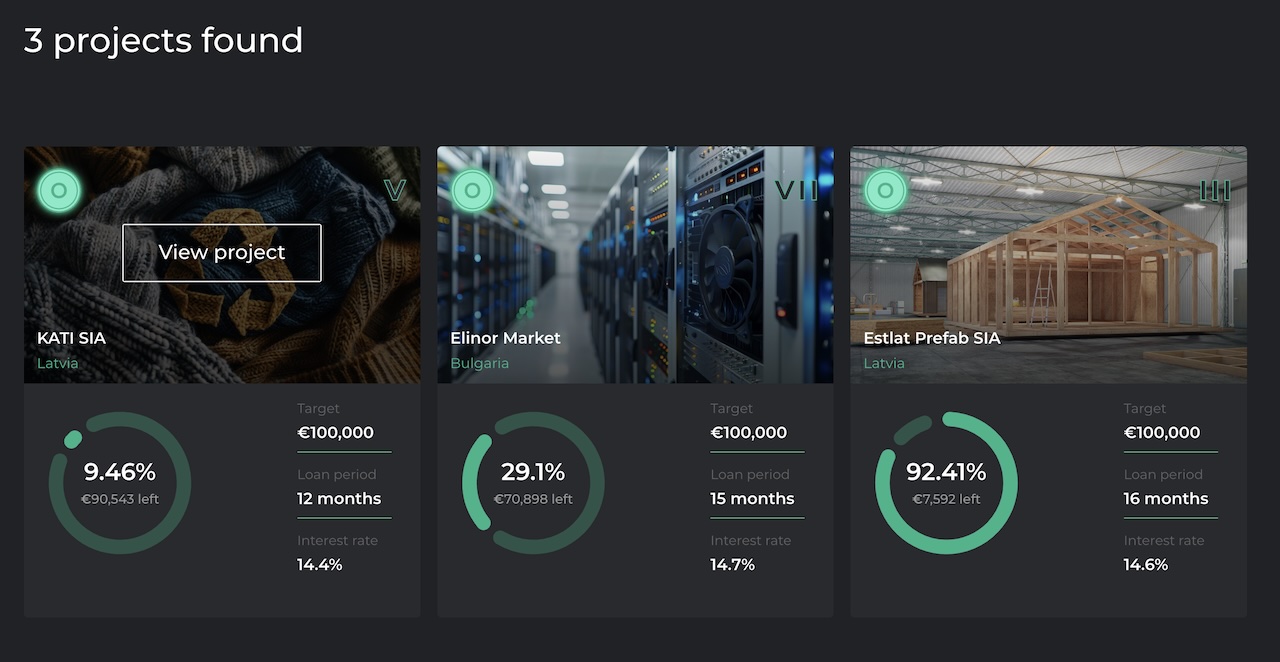The height and width of the screenshot is (662, 1280).
Task: Click the View project button on KATI SIA
Action: click(x=222, y=253)
